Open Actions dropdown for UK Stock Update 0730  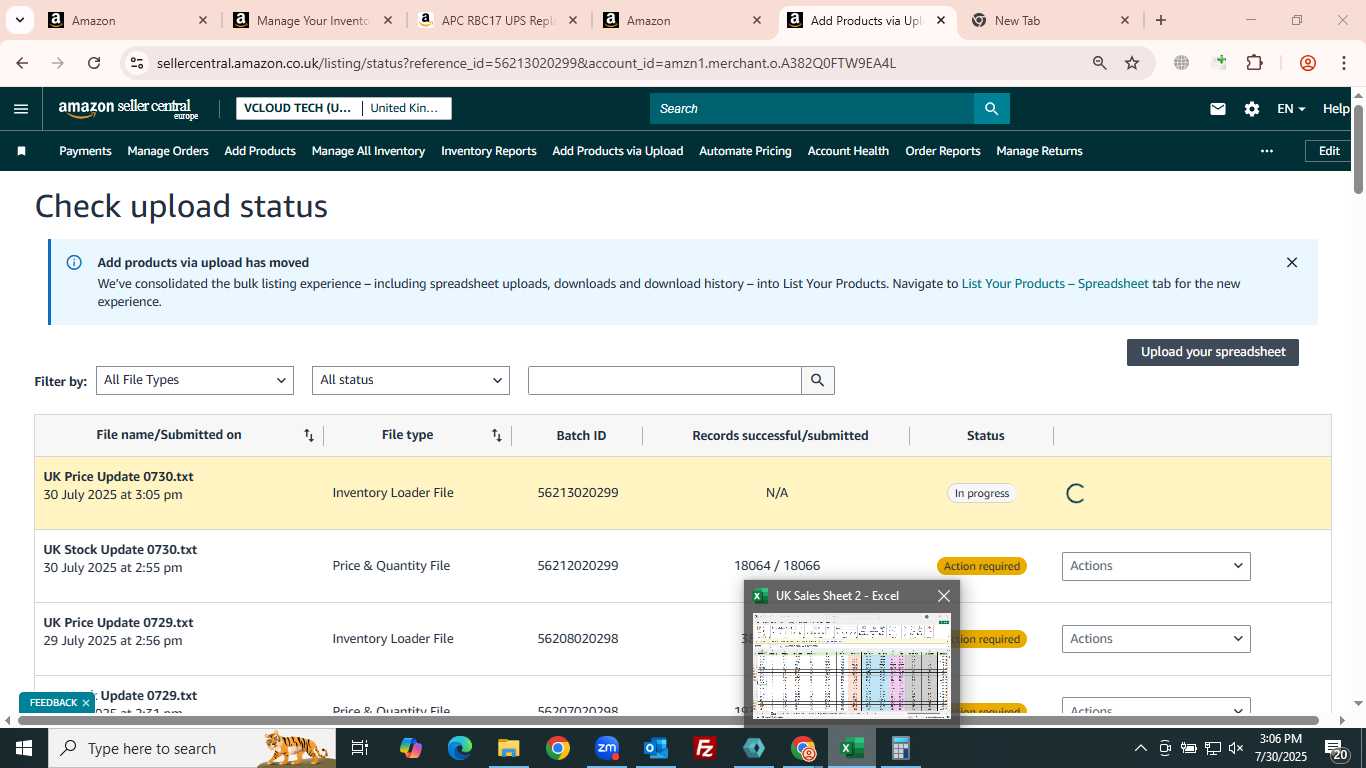(1156, 566)
